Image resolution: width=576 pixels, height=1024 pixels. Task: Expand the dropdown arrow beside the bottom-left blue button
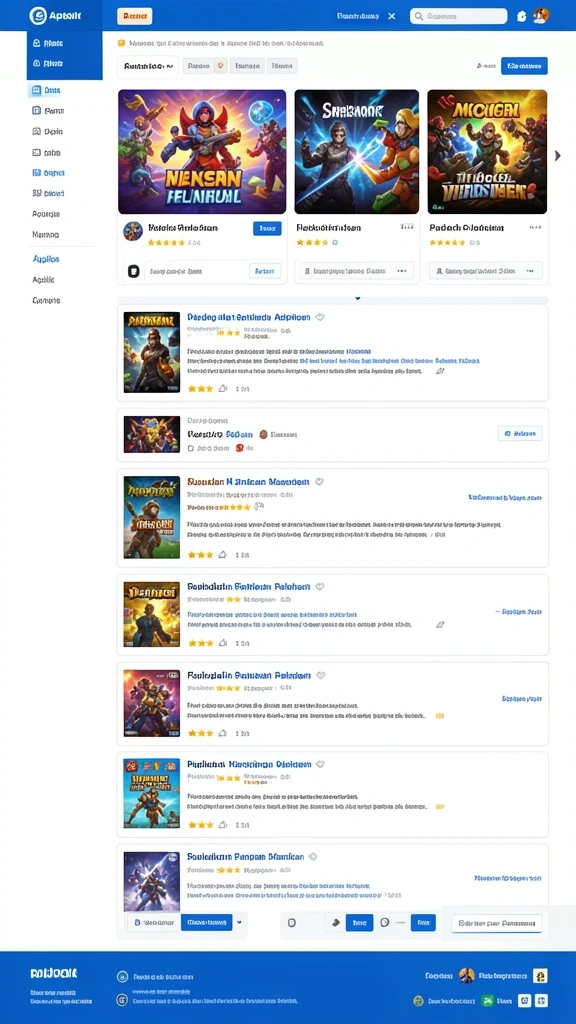point(239,922)
